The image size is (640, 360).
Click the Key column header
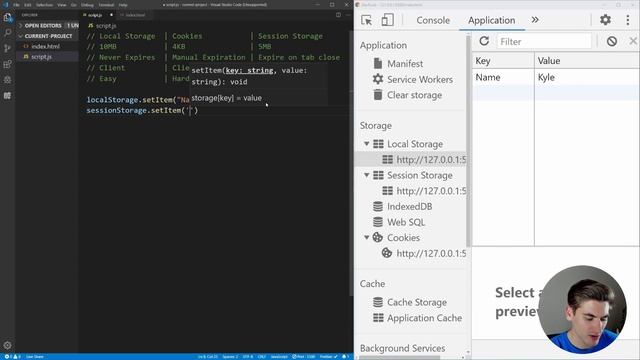tap(503, 61)
